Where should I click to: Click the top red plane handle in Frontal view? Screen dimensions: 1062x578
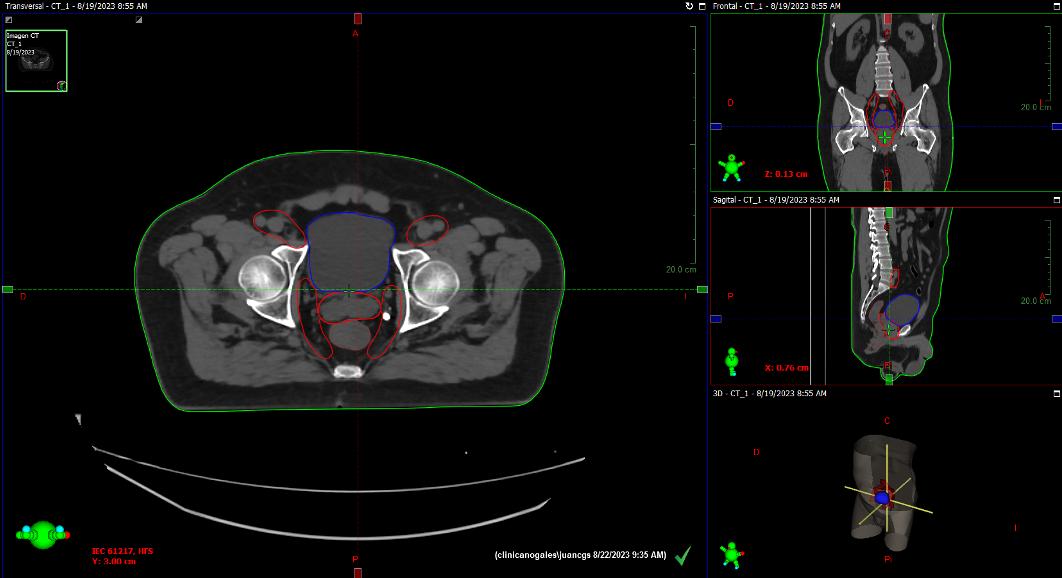[x=887, y=18]
